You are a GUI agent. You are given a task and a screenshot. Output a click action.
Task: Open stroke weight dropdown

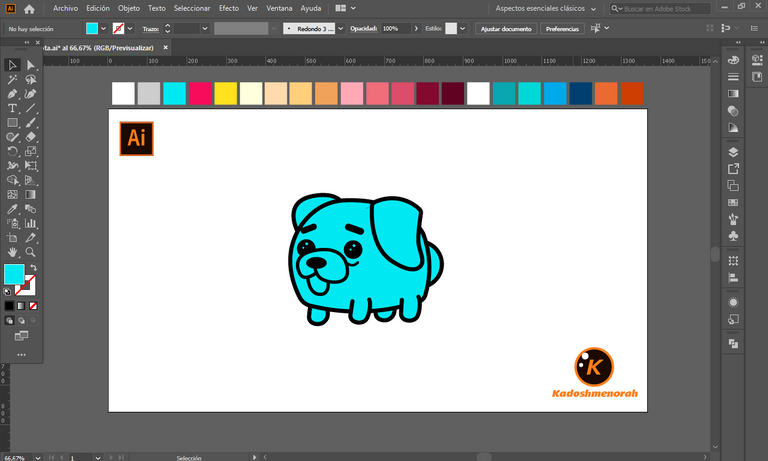[x=205, y=28]
